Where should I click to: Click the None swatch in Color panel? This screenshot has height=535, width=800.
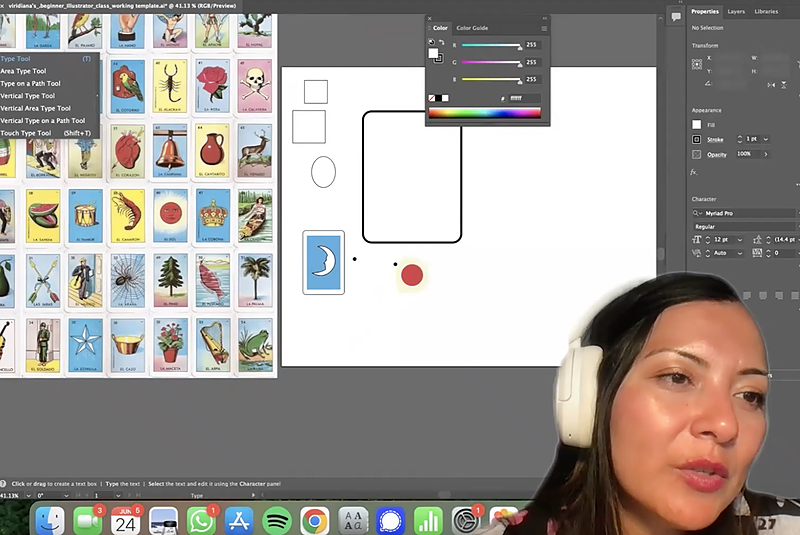(432, 98)
